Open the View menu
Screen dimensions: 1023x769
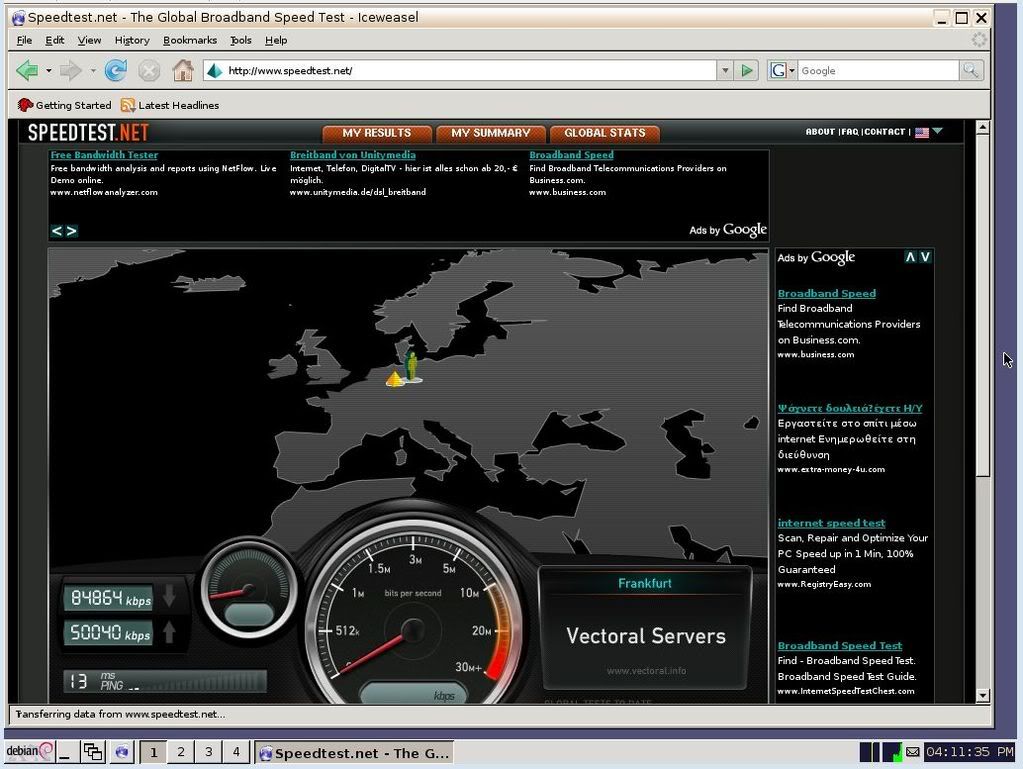pos(89,40)
